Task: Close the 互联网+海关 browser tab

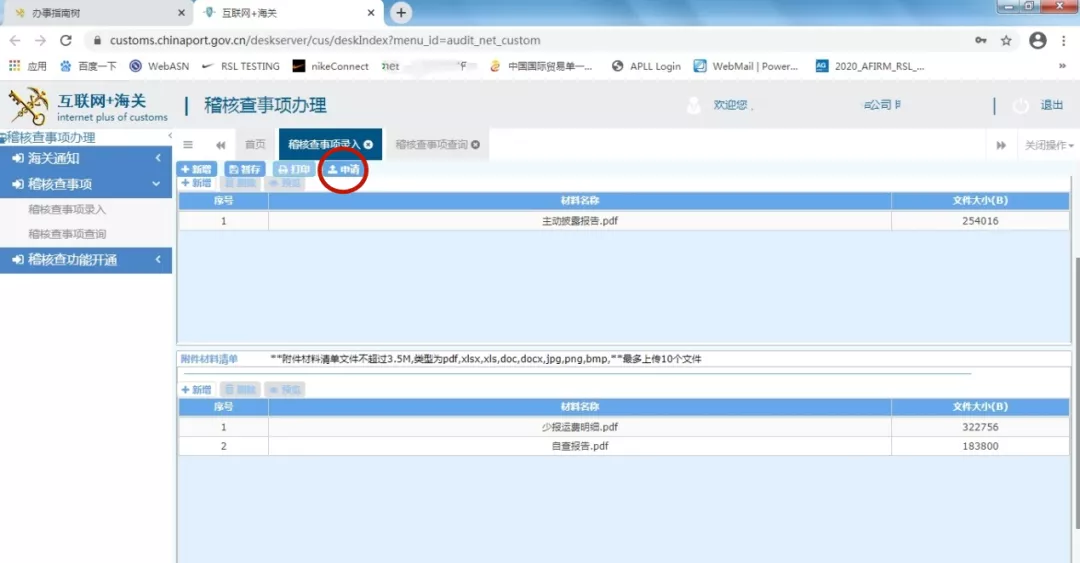Action: point(371,13)
